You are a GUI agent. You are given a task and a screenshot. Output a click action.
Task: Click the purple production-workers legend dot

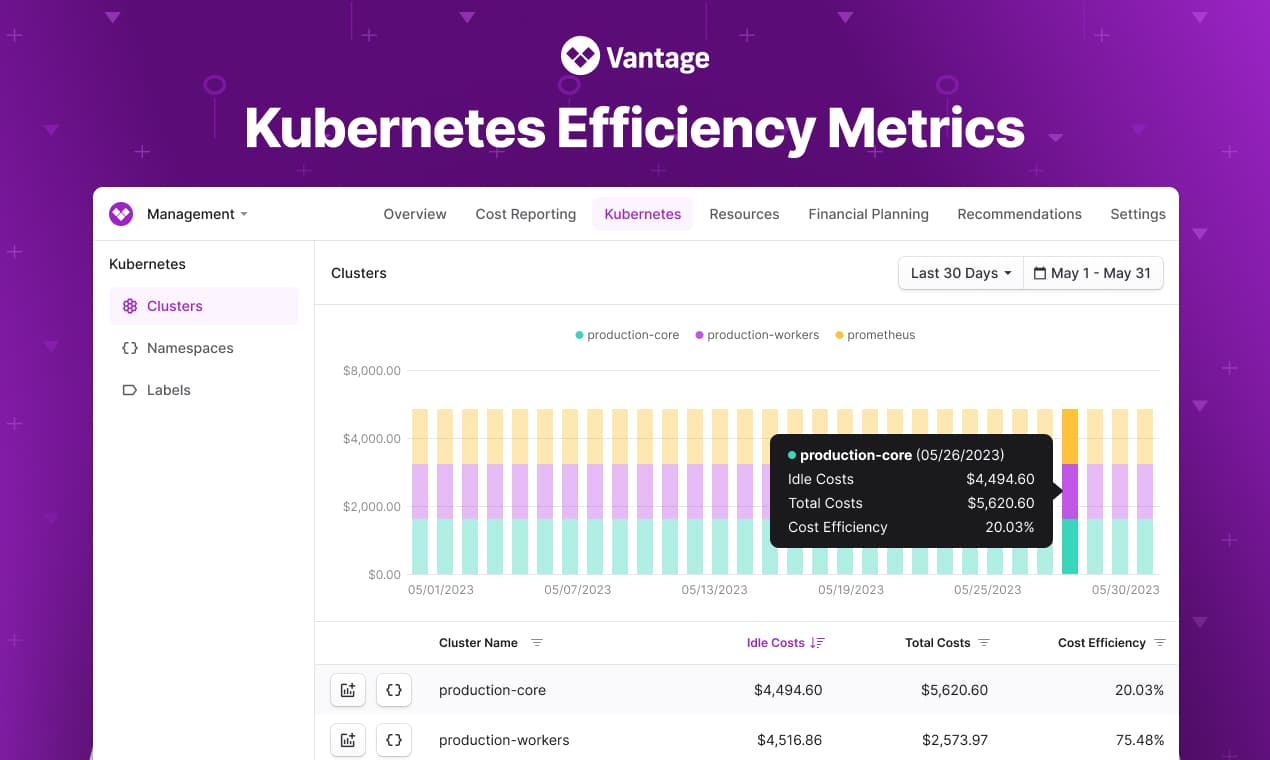tap(697, 335)
